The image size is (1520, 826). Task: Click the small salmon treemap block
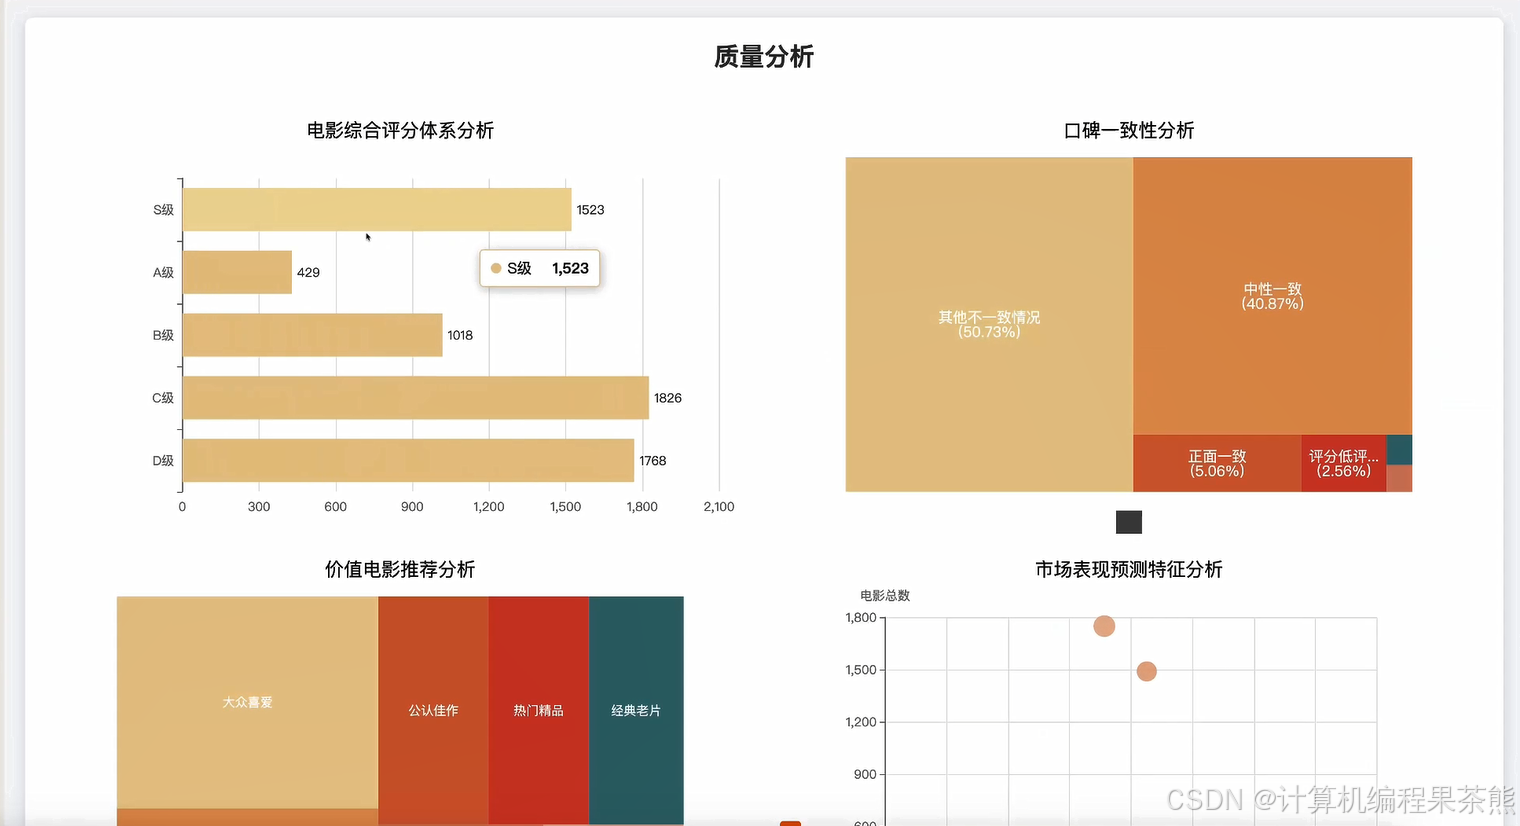click(x=1399, y=478)
